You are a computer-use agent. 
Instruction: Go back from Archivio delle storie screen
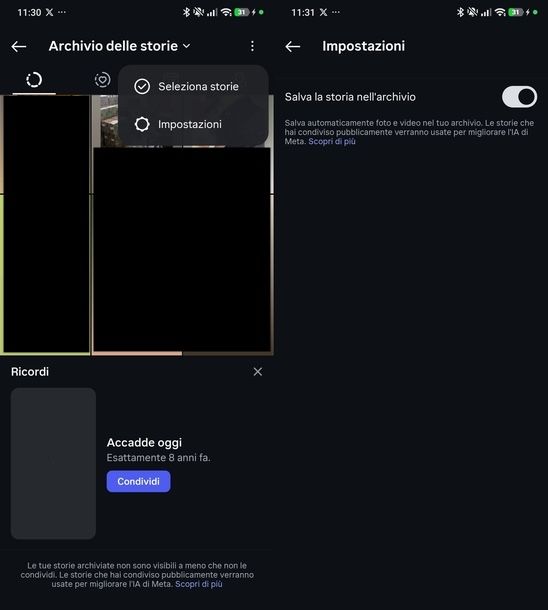point(19,47)
